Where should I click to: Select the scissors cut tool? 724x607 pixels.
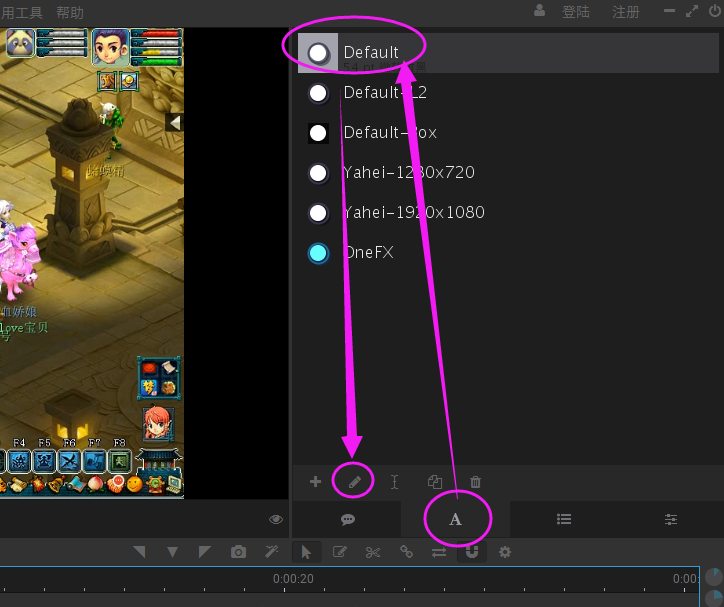[373, 552]
